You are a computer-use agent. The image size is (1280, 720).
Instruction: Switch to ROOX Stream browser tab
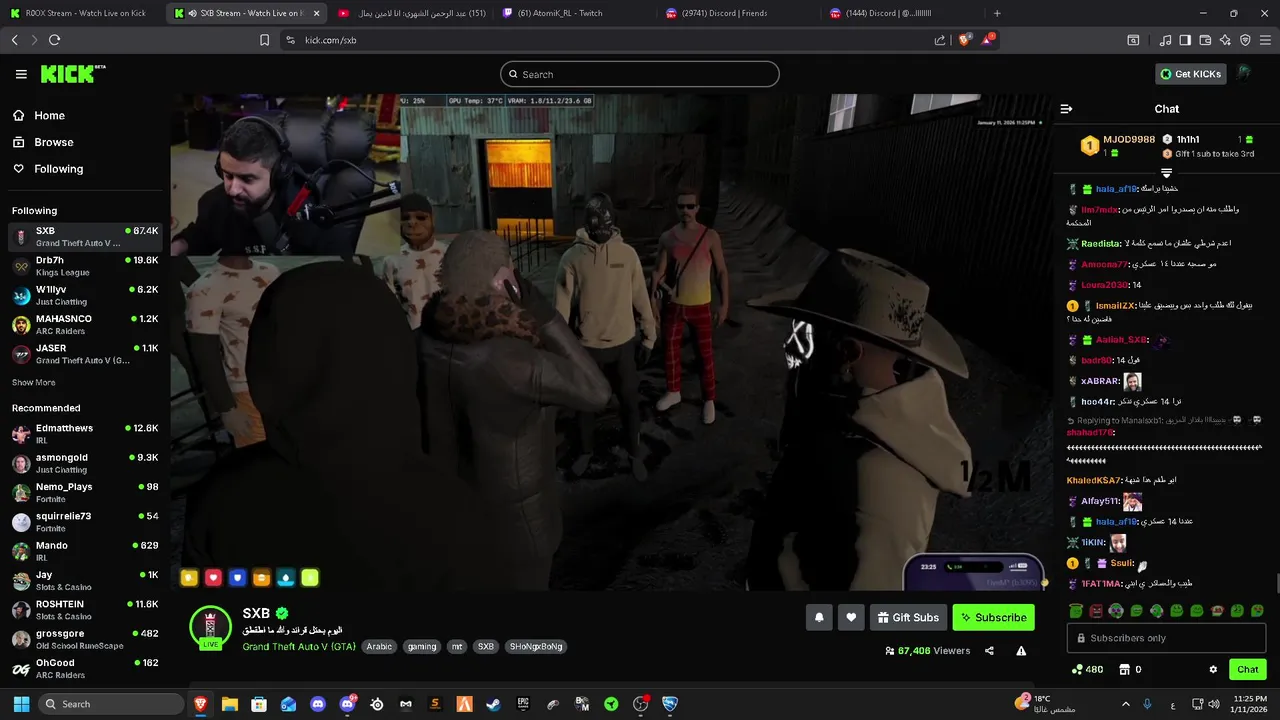pyautogui.click(x=78, y=13)
